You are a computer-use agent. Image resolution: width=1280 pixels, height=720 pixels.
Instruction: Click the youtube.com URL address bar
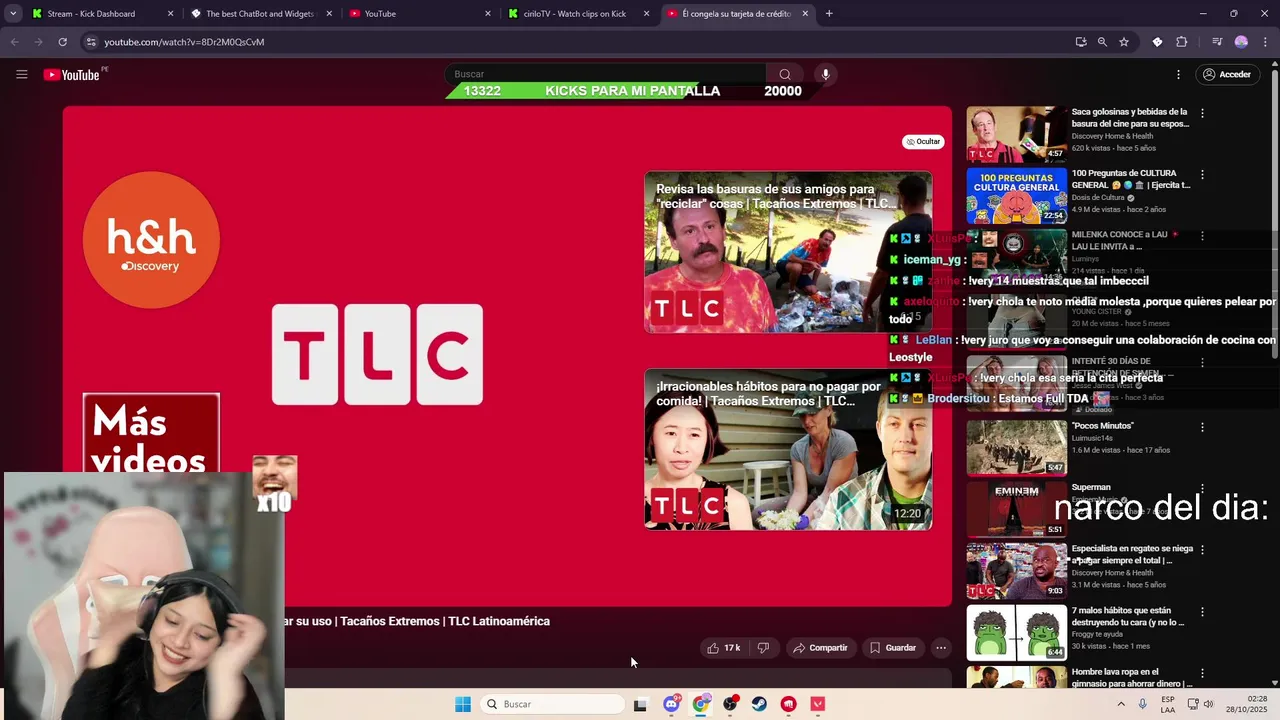click(184, 42)
